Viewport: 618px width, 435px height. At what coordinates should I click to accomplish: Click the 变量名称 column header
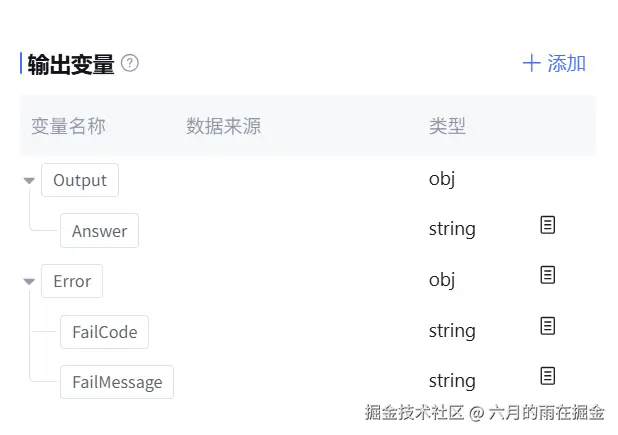tap(68, 126)
